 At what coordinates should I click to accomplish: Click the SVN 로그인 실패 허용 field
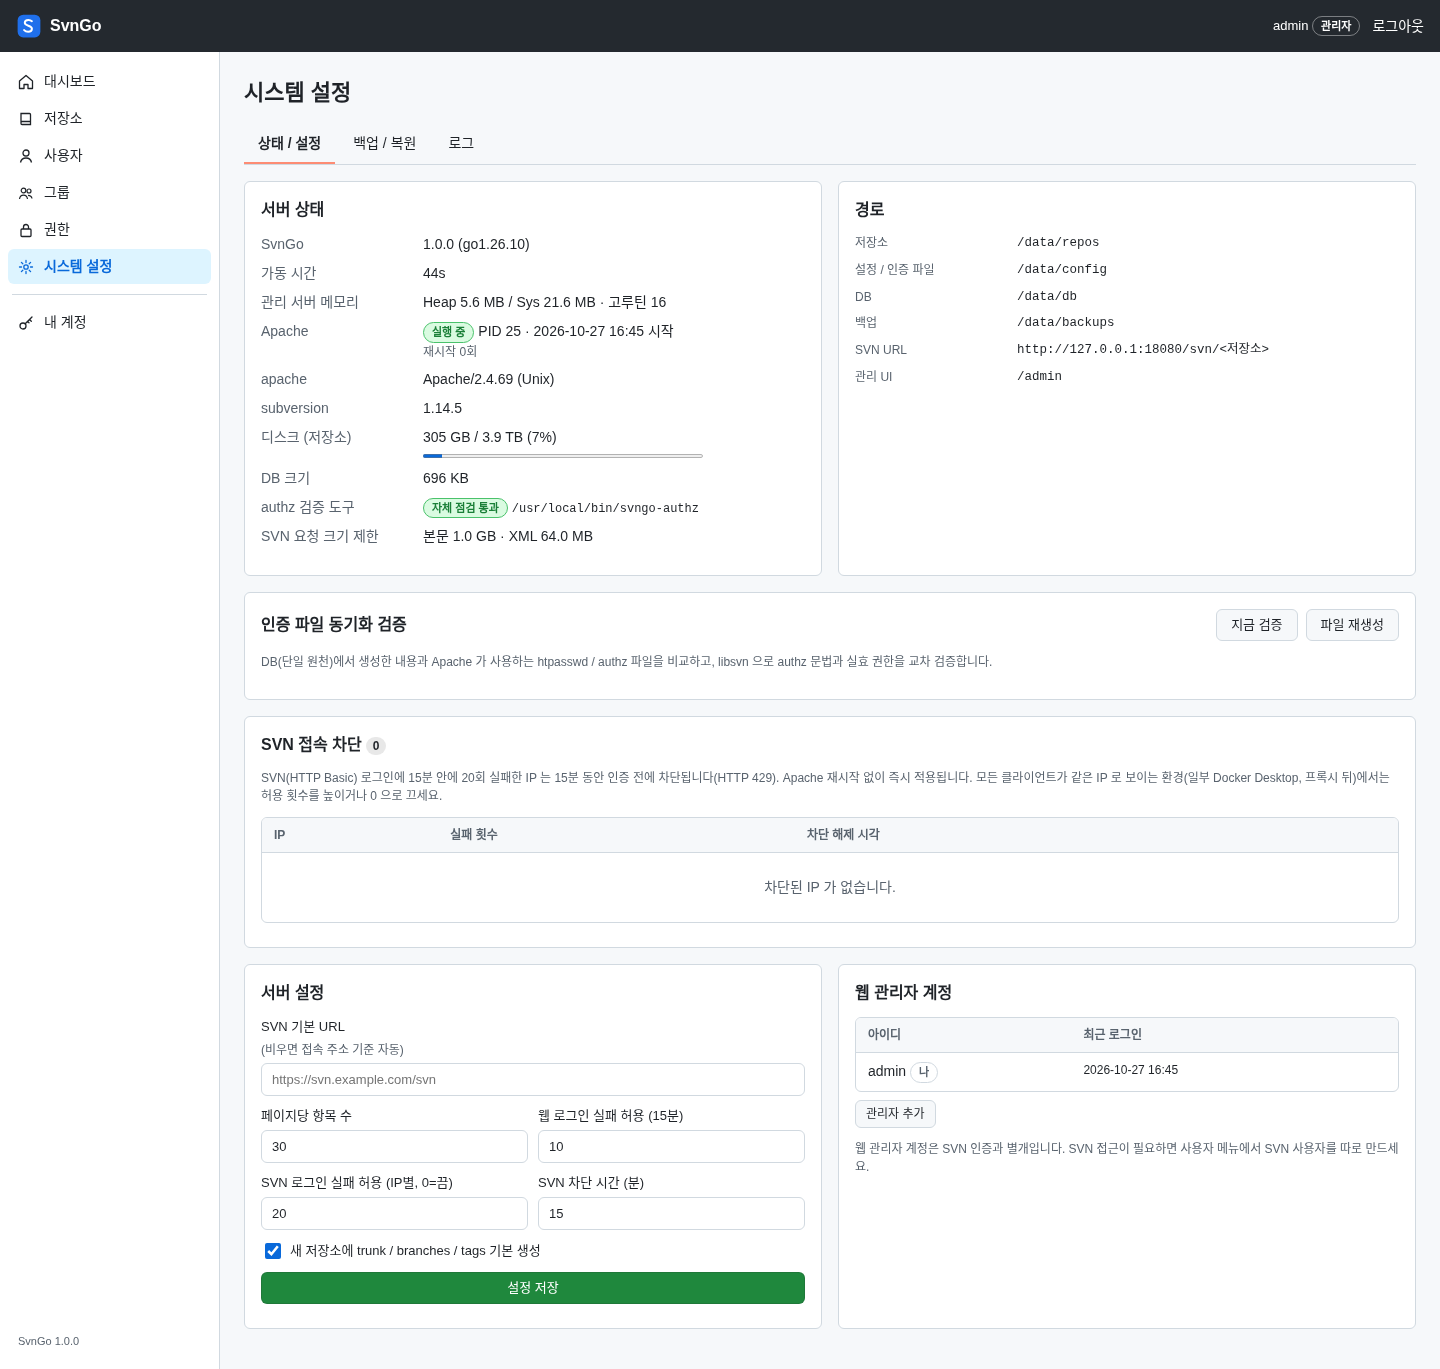[394, 1214]
